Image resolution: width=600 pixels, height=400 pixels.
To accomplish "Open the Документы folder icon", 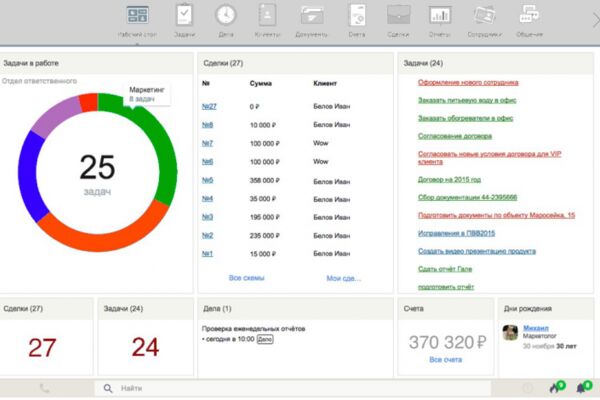I will (x=312, y=15).
